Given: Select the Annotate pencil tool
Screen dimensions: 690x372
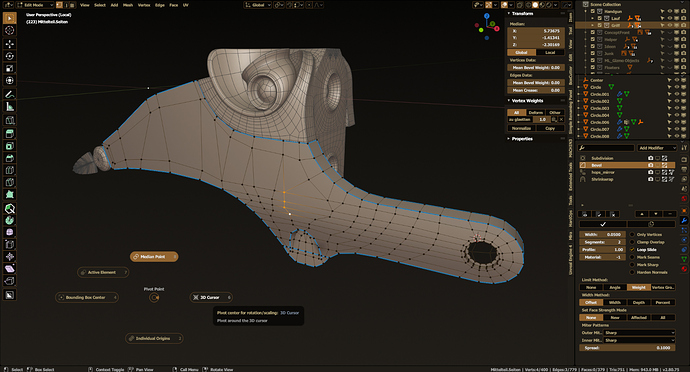Looking at the screenshot, I should click(10, 94).
